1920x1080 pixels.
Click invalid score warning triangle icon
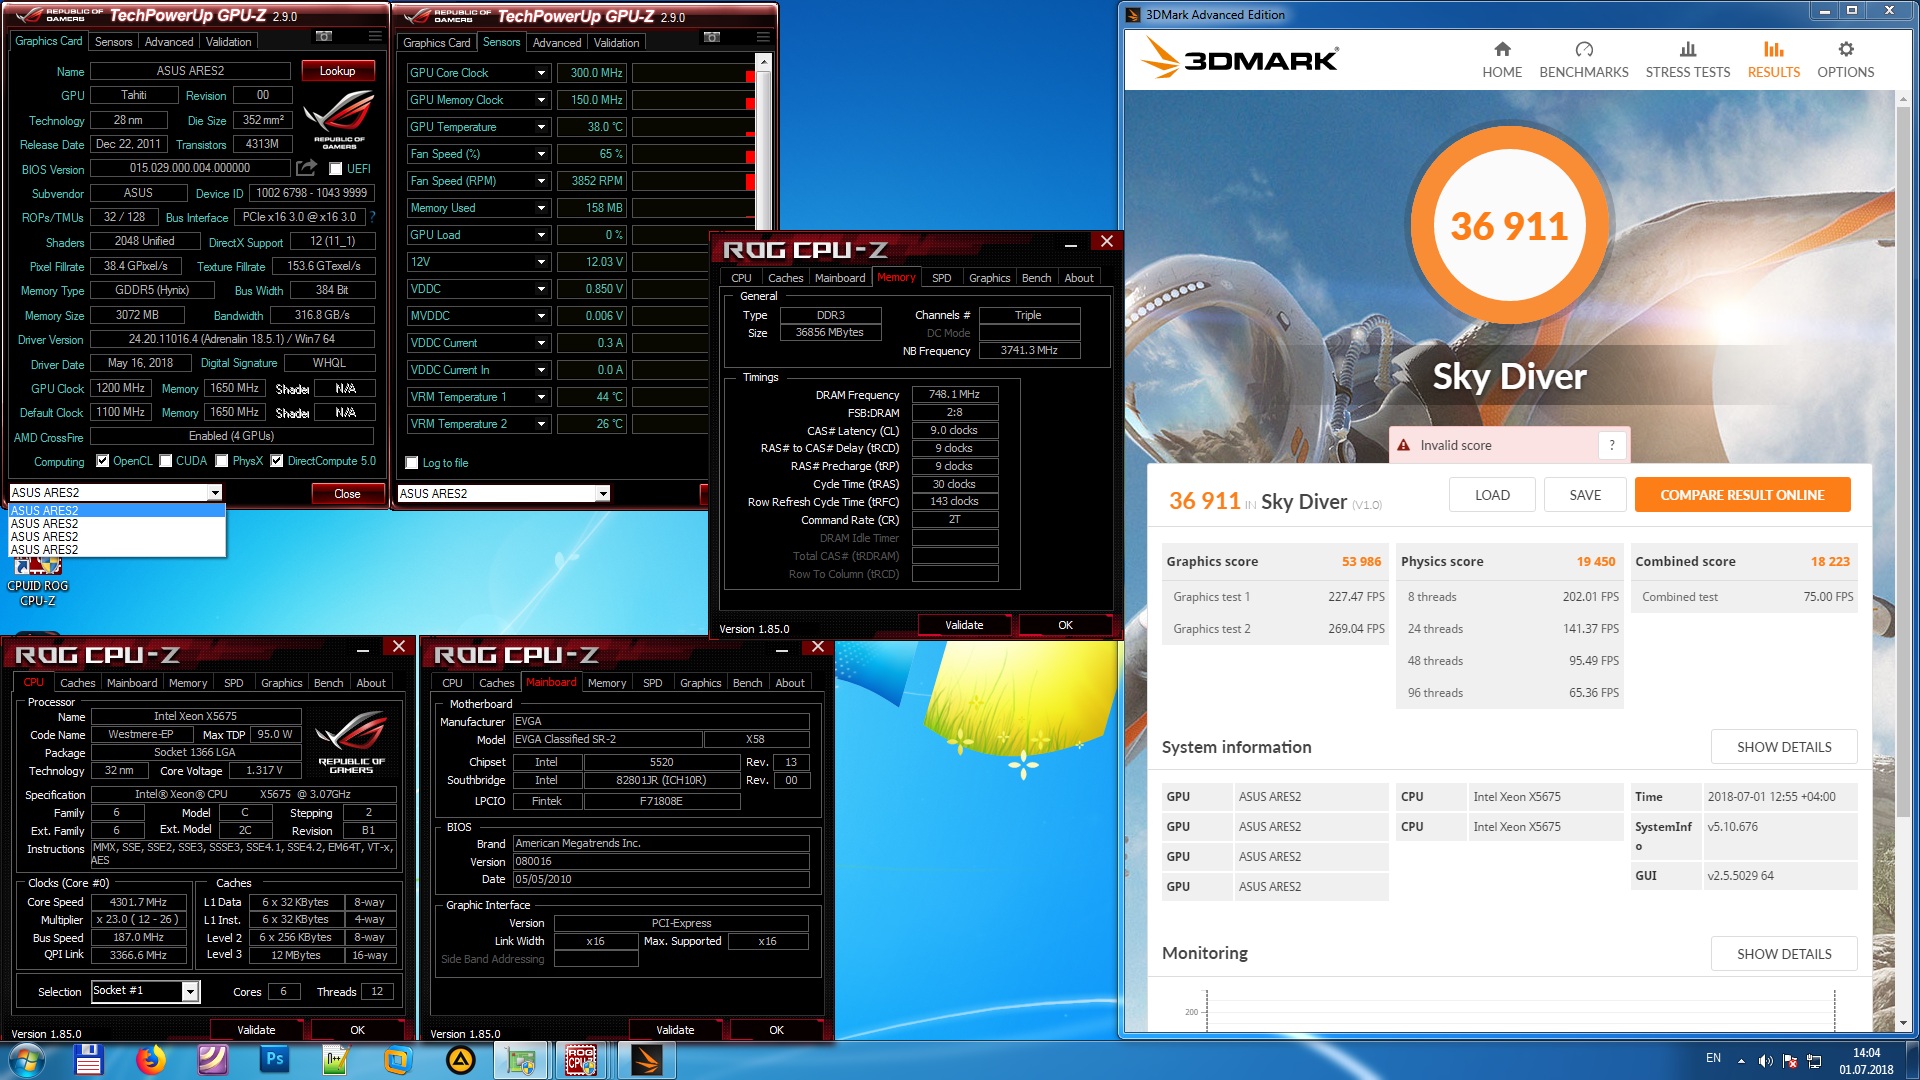click(1403, 445)
